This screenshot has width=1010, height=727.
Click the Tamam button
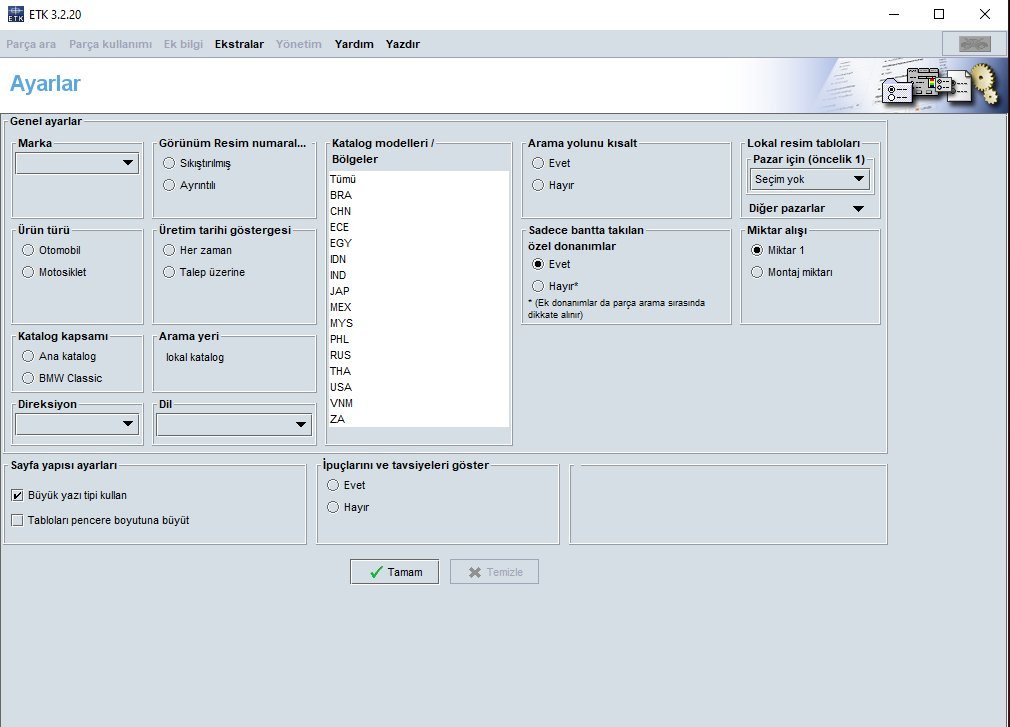(x=394, y=572)
